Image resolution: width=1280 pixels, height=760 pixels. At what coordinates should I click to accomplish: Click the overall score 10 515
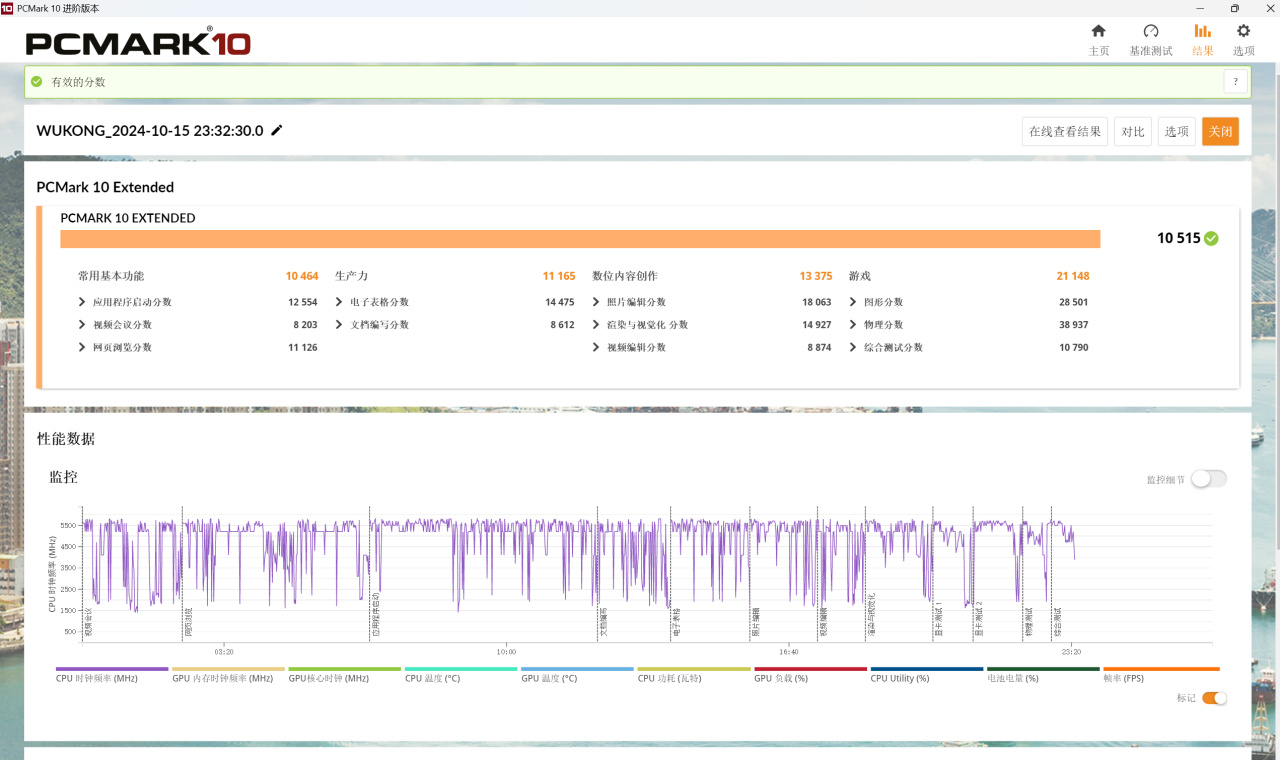(1179, 238)
